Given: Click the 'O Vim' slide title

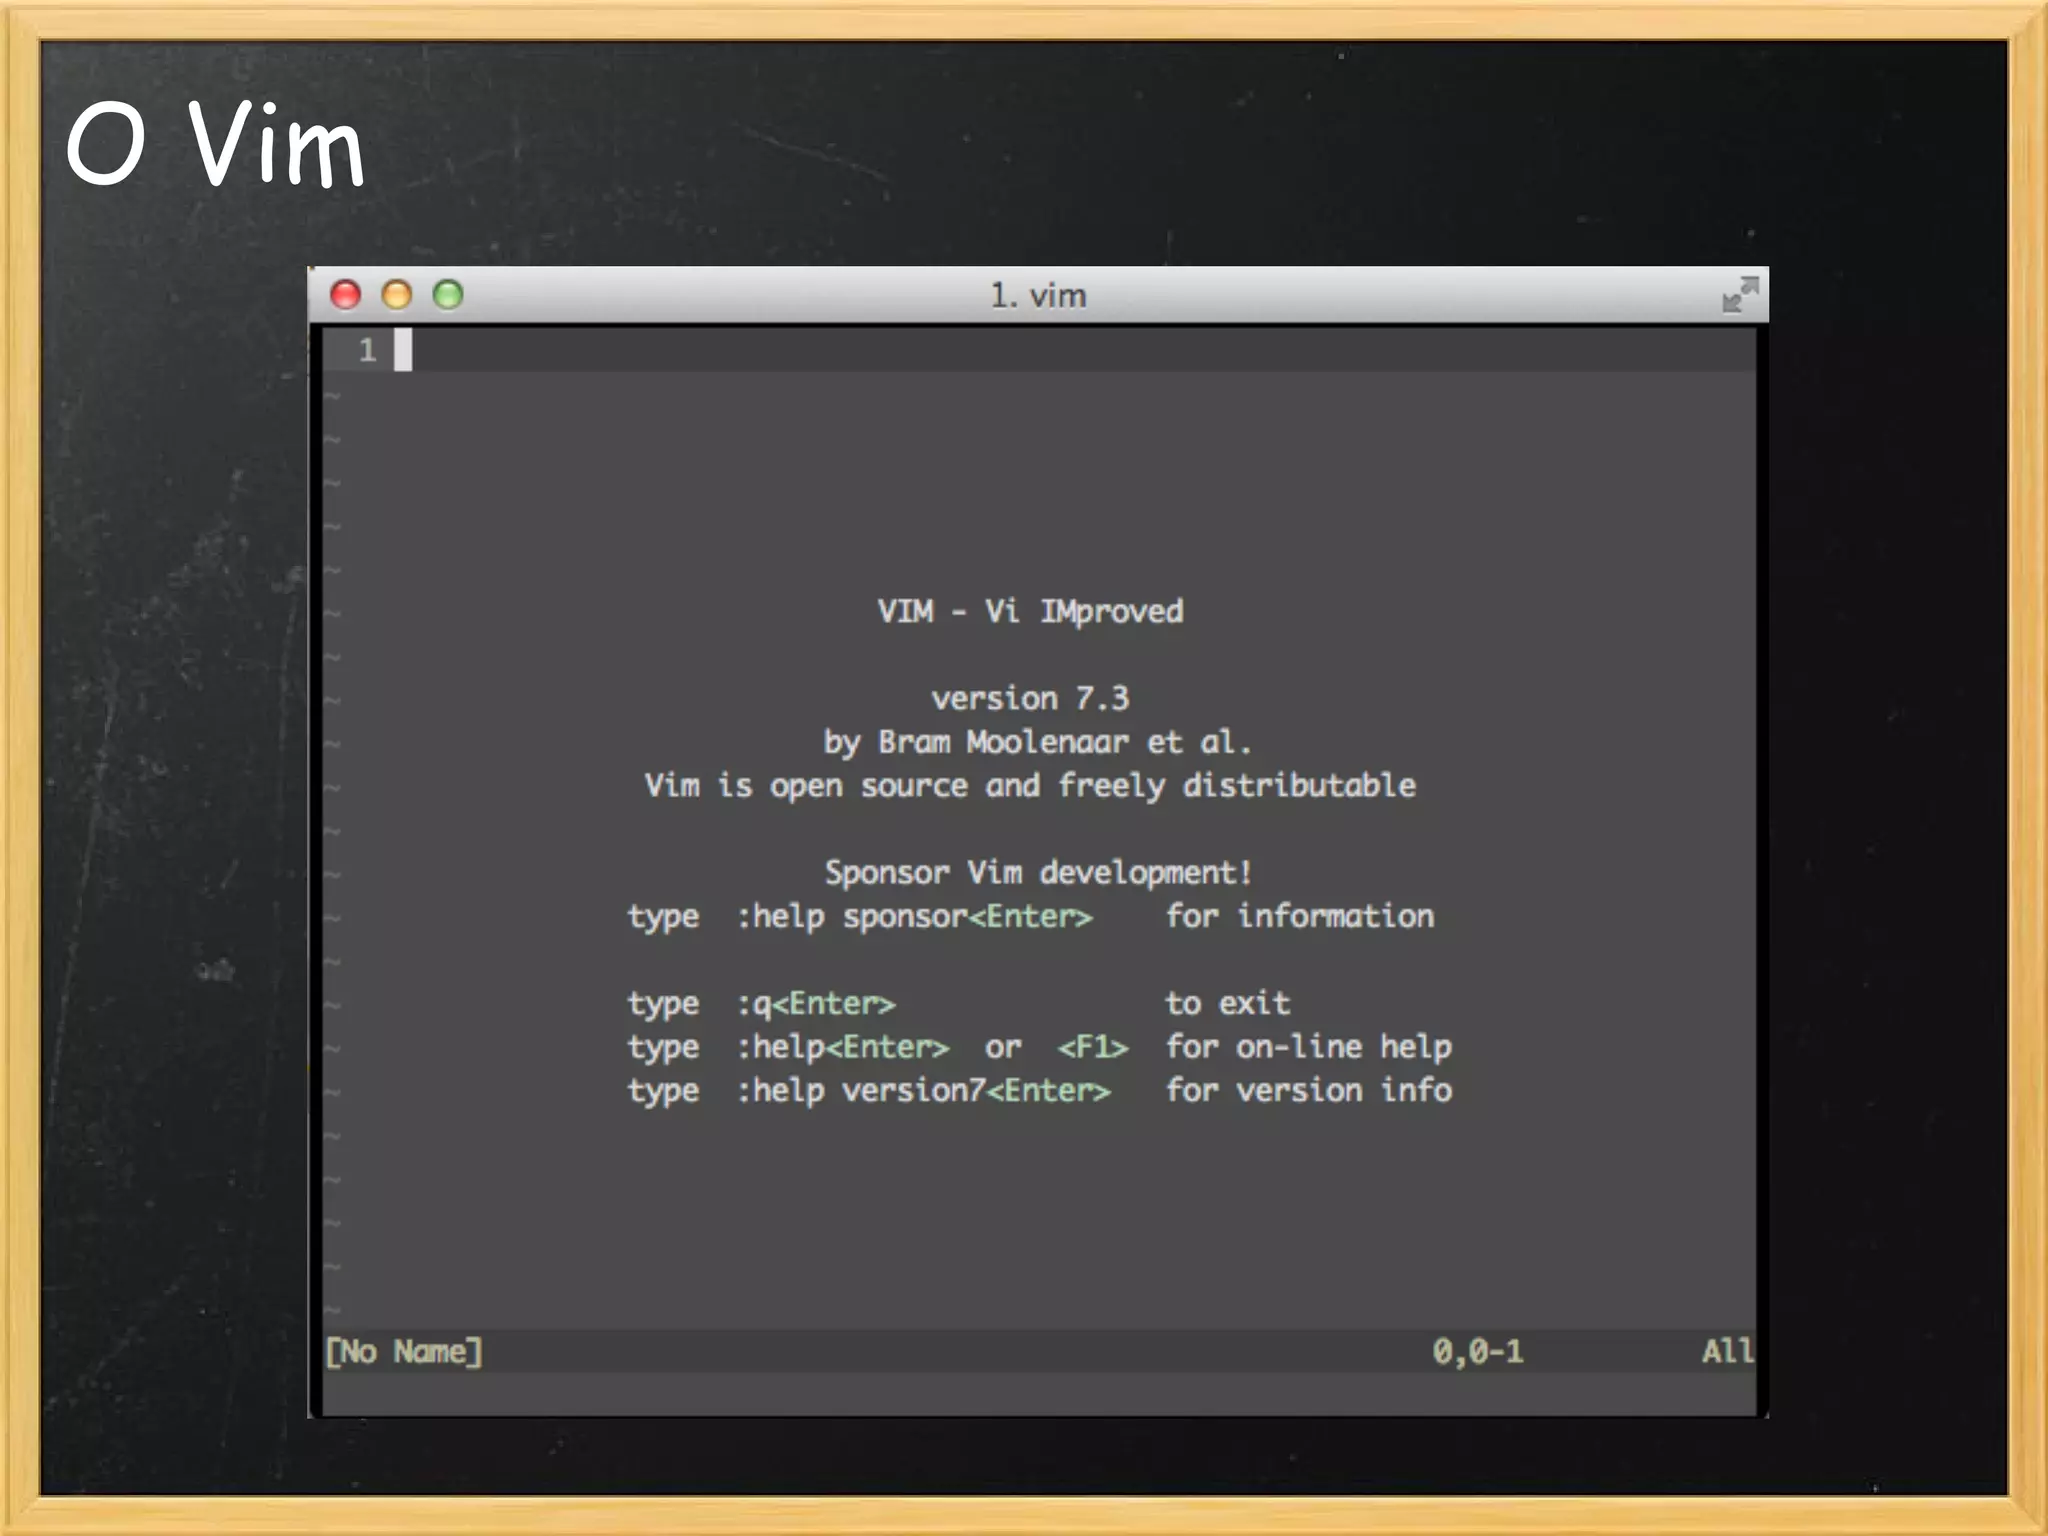Looking at the screenshot, I should point(215,145).
